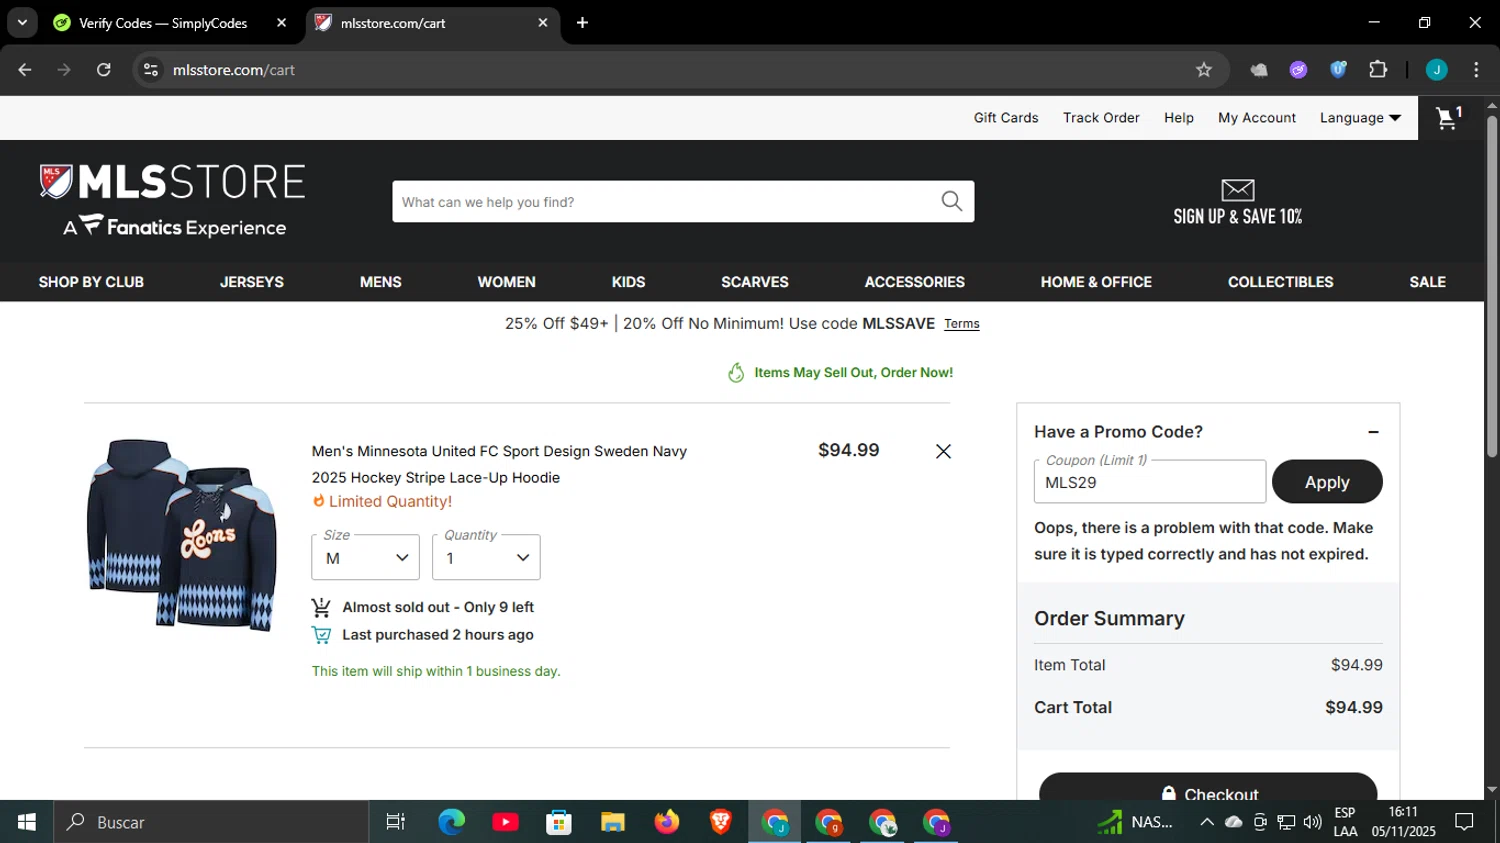This screenshot has width=1500, height=843.
Task: Open Windows notification center icon
Action: click(x=1465, y=822)
